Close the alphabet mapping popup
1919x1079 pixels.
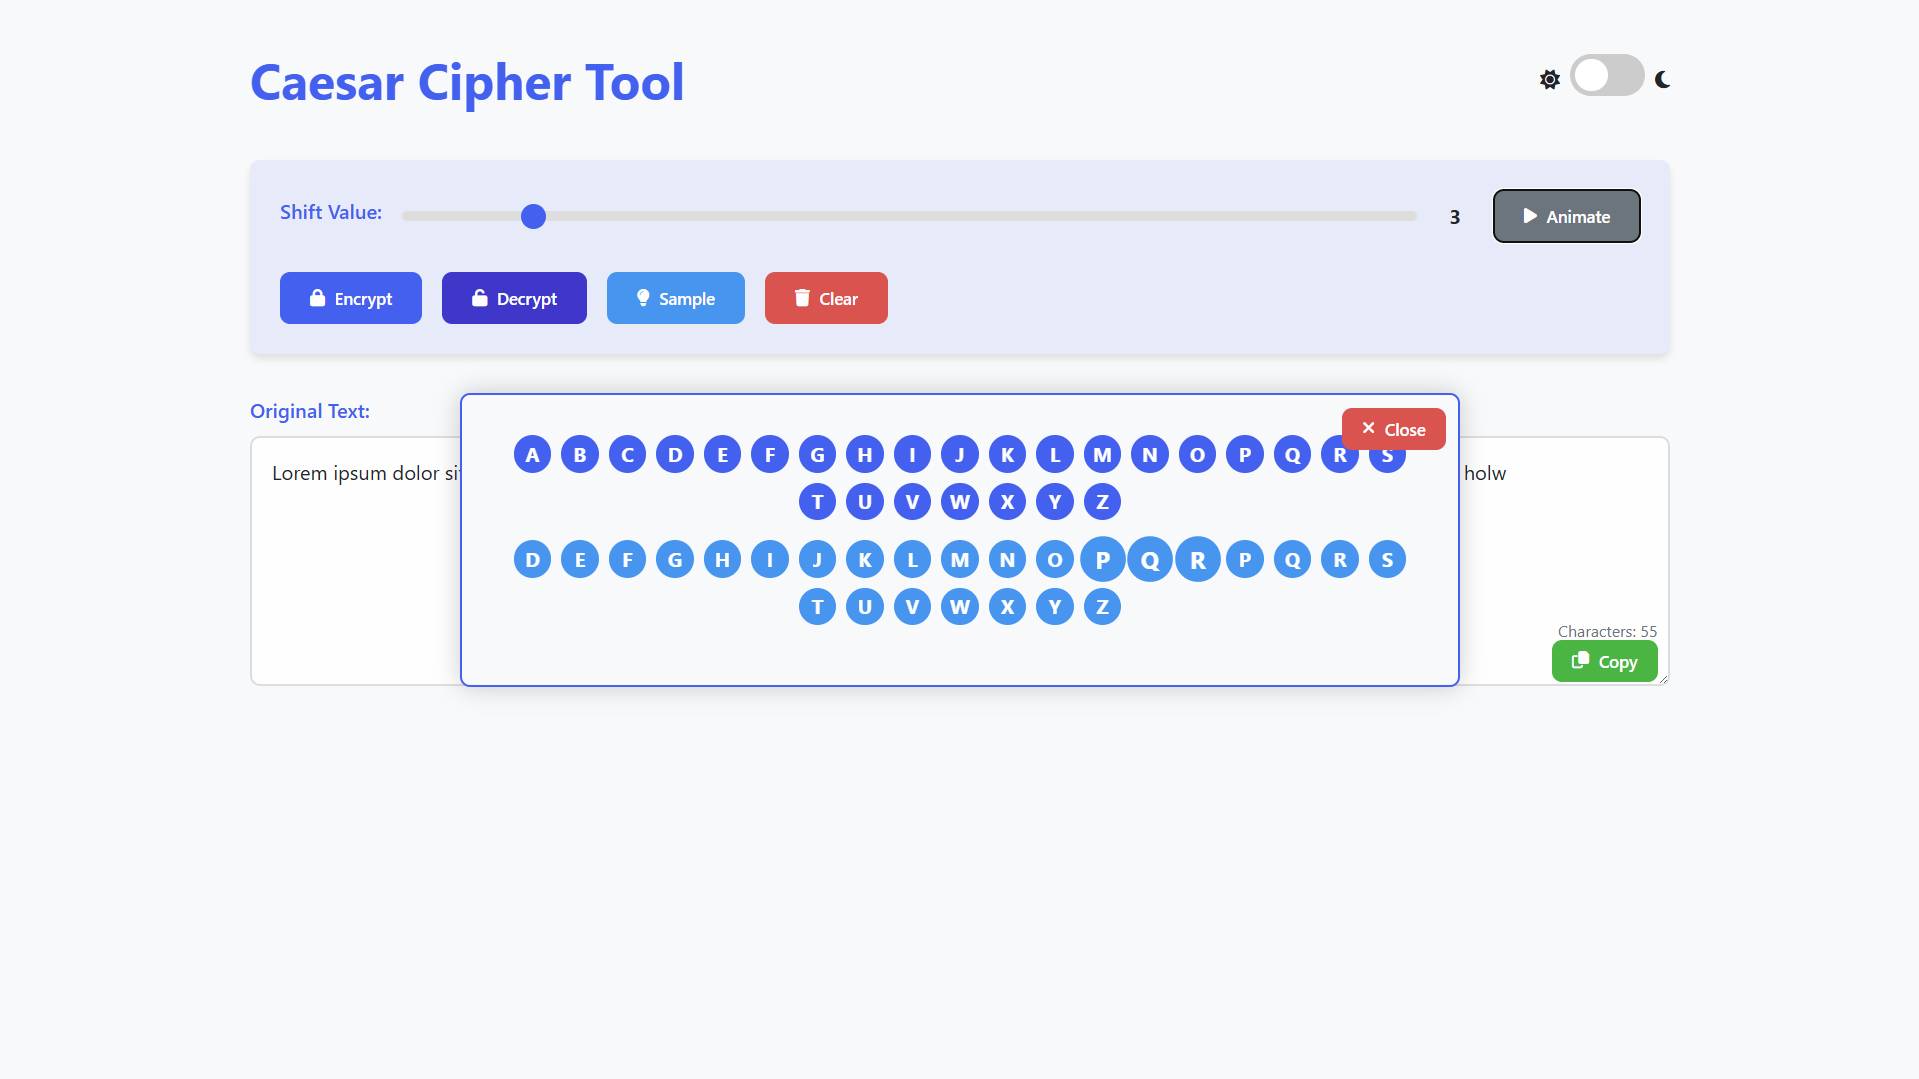coord(1393,429)
